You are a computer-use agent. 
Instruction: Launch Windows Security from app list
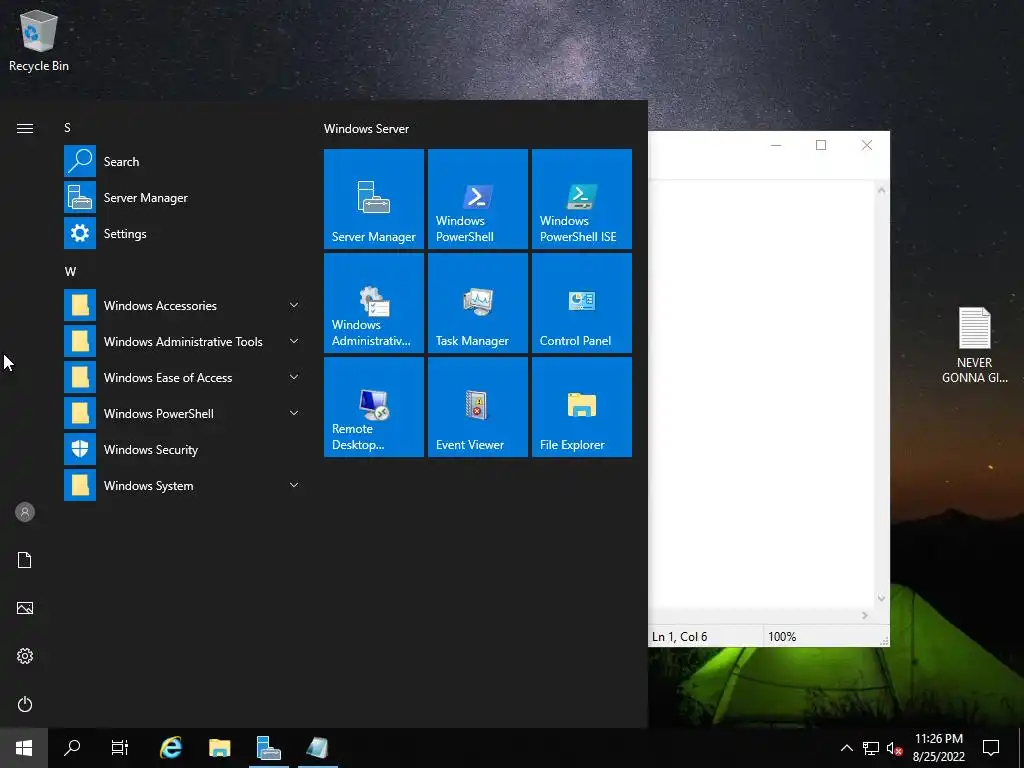pos(182,449)
